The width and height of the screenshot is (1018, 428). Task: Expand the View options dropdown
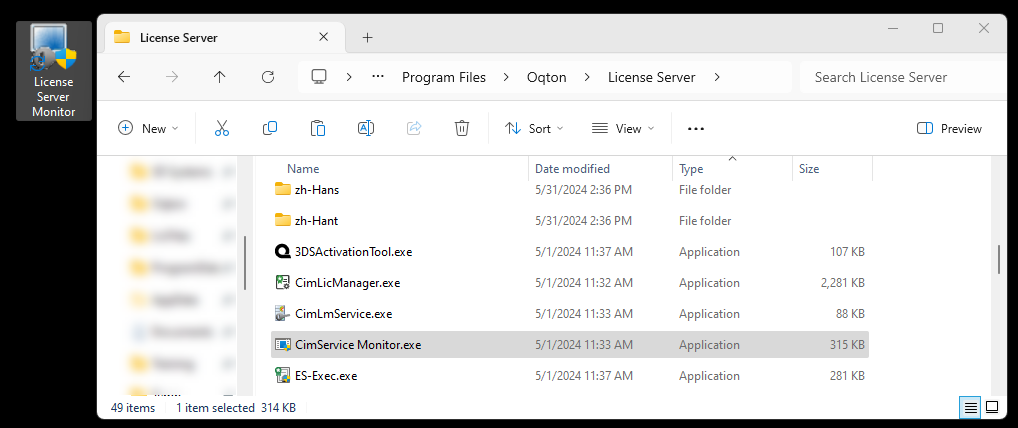point(622,128)
